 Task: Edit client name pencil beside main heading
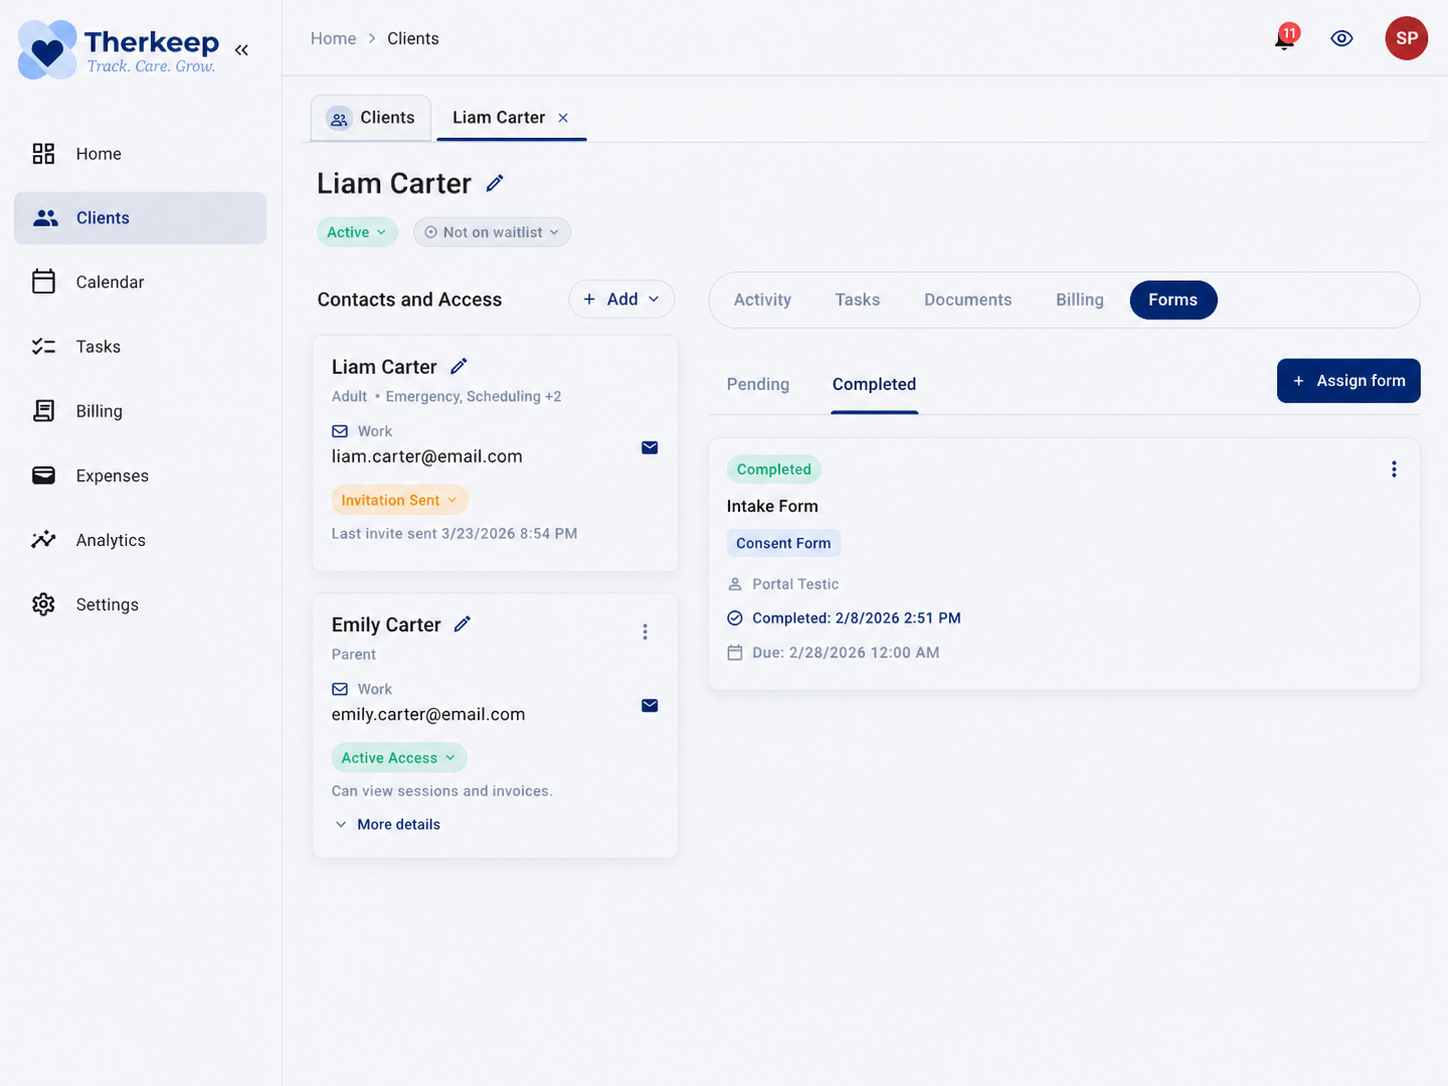coord(495,184)
